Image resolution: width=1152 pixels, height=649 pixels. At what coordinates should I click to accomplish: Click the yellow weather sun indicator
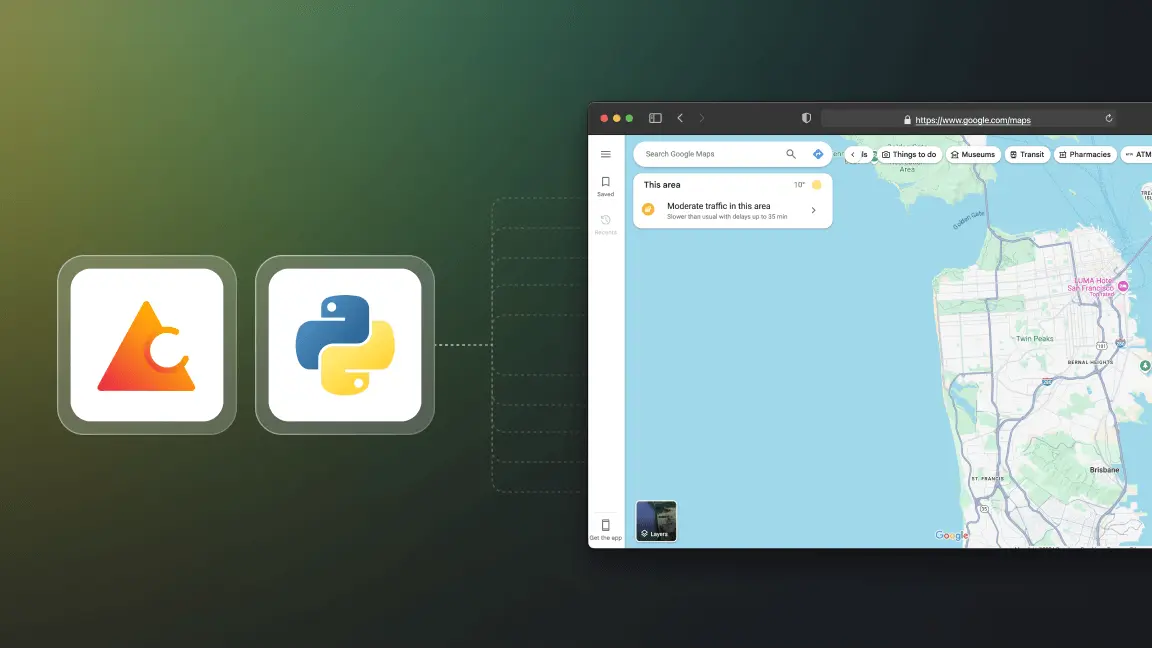click(816, 184)
